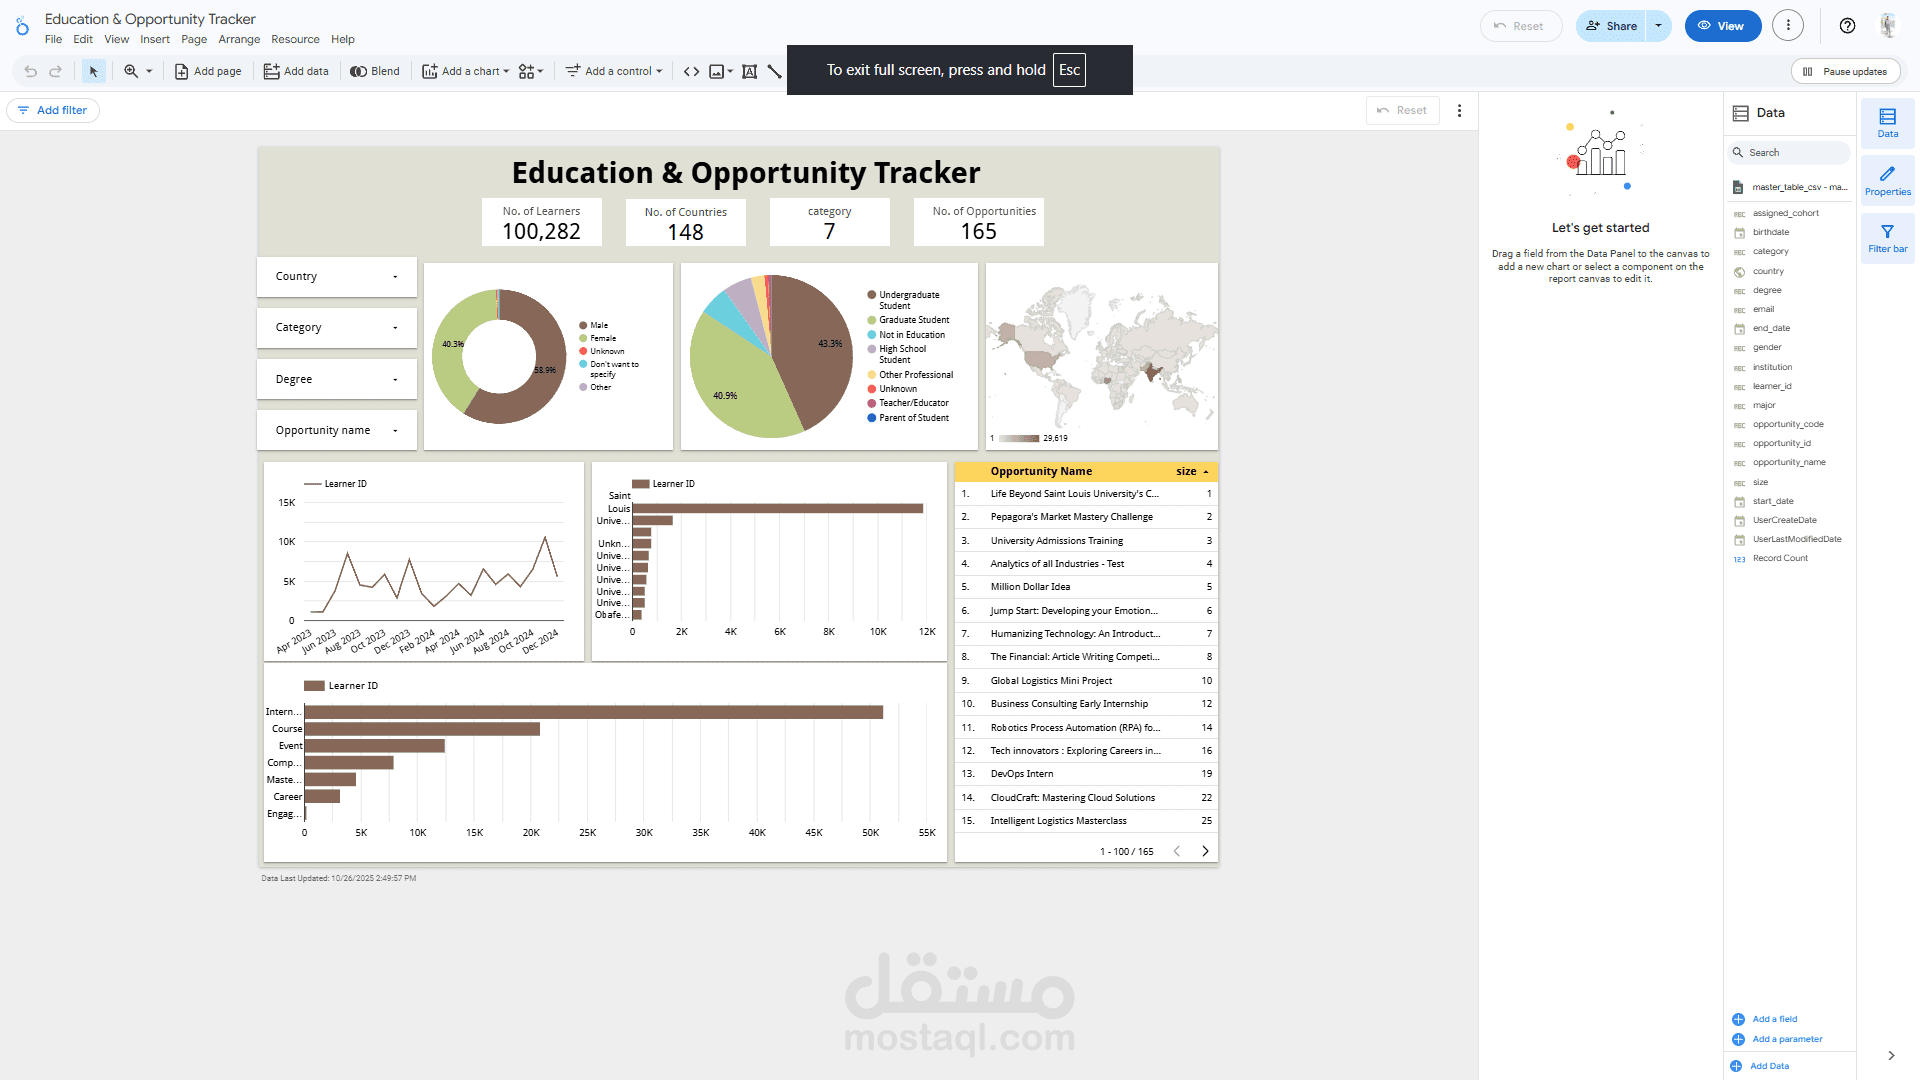
Task: Select the text box tool
Action: 750,71
